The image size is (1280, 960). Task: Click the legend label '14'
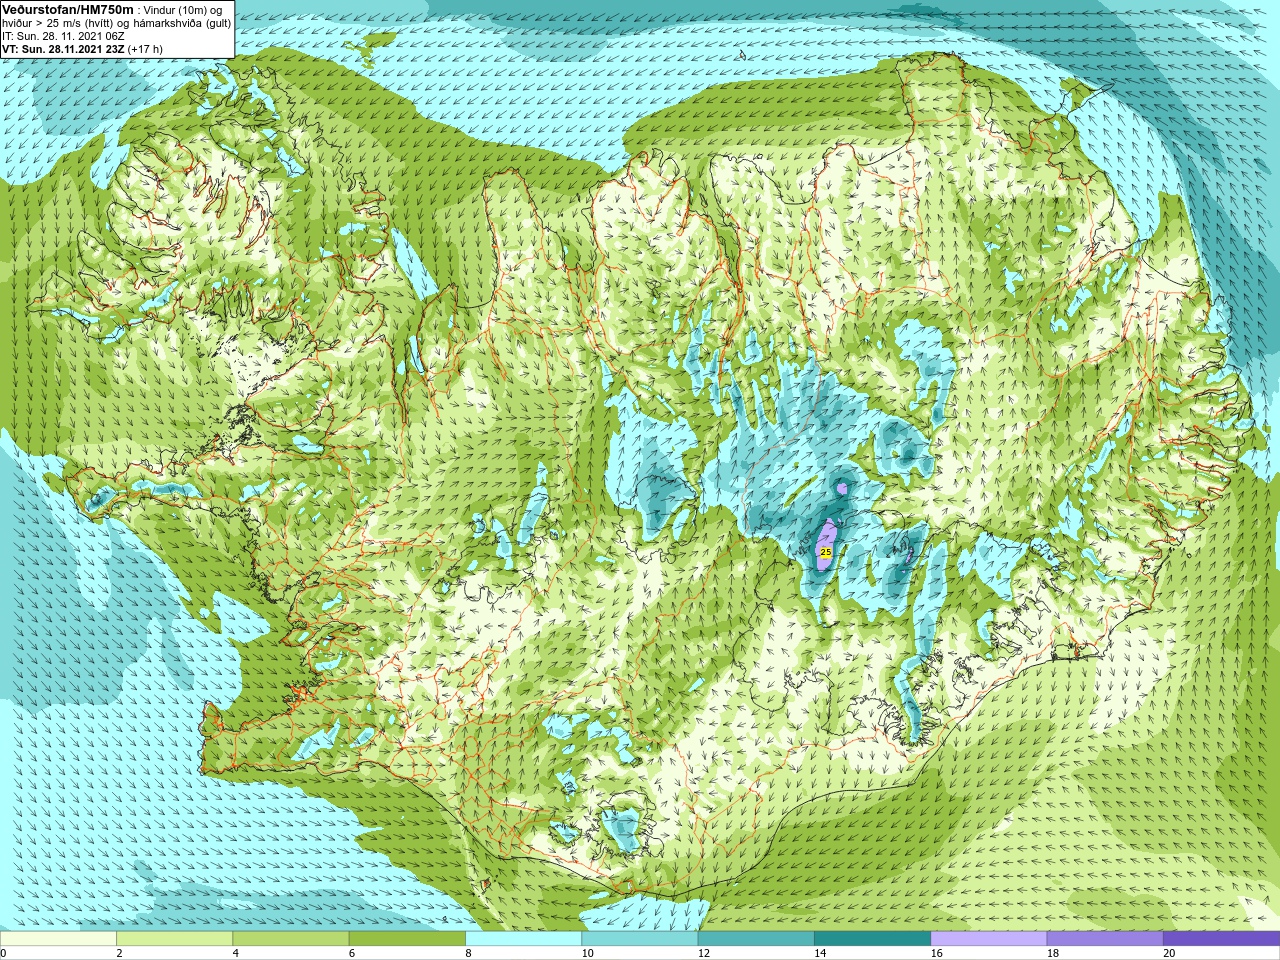820,953
